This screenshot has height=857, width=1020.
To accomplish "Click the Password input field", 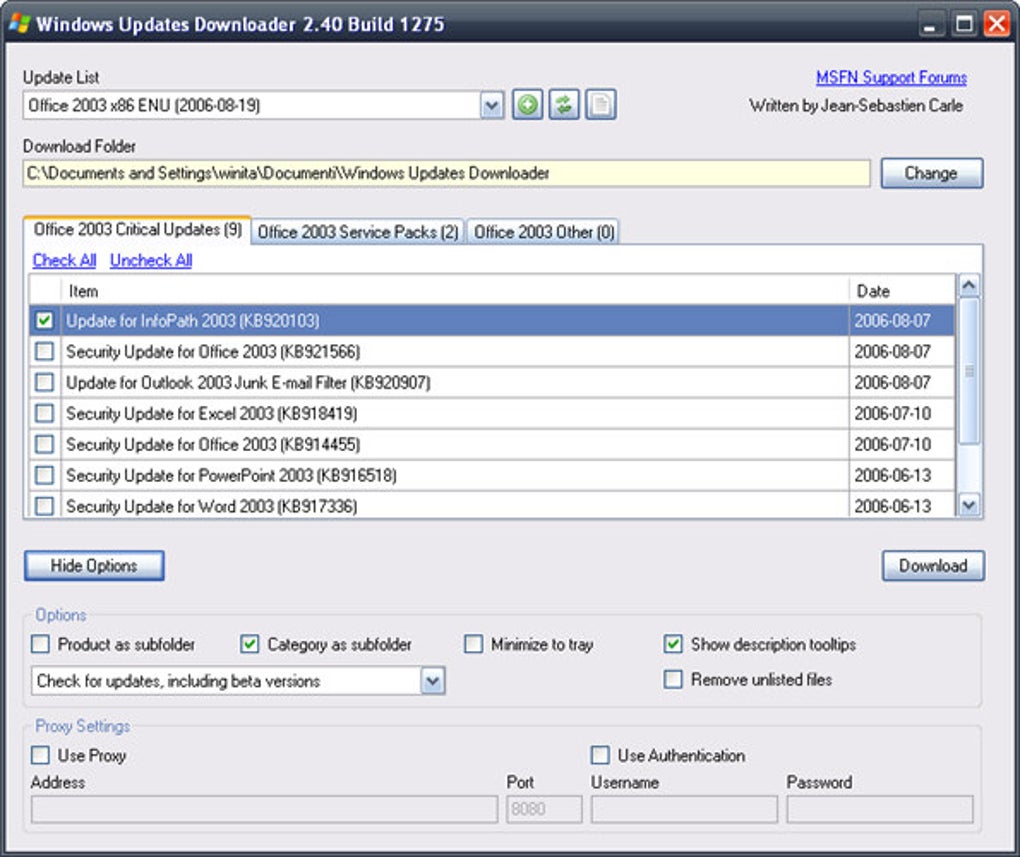I will [880, 809].
